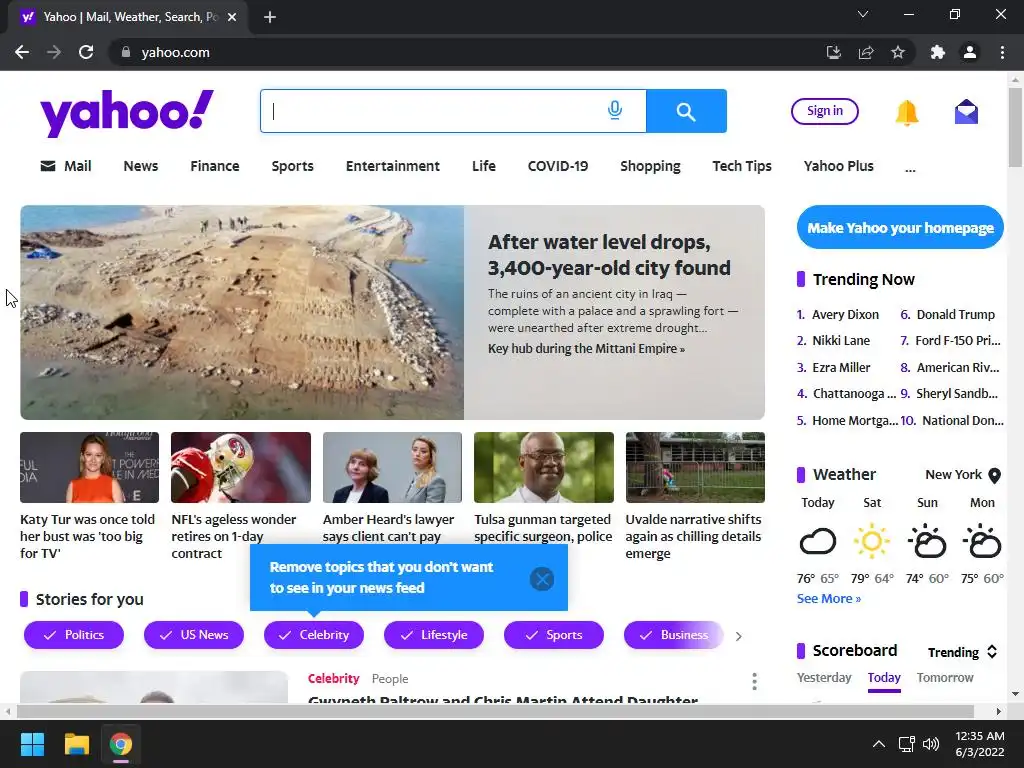Click the share this page icon
This screenshot has width=1024, height=768.
pos(866,52)
